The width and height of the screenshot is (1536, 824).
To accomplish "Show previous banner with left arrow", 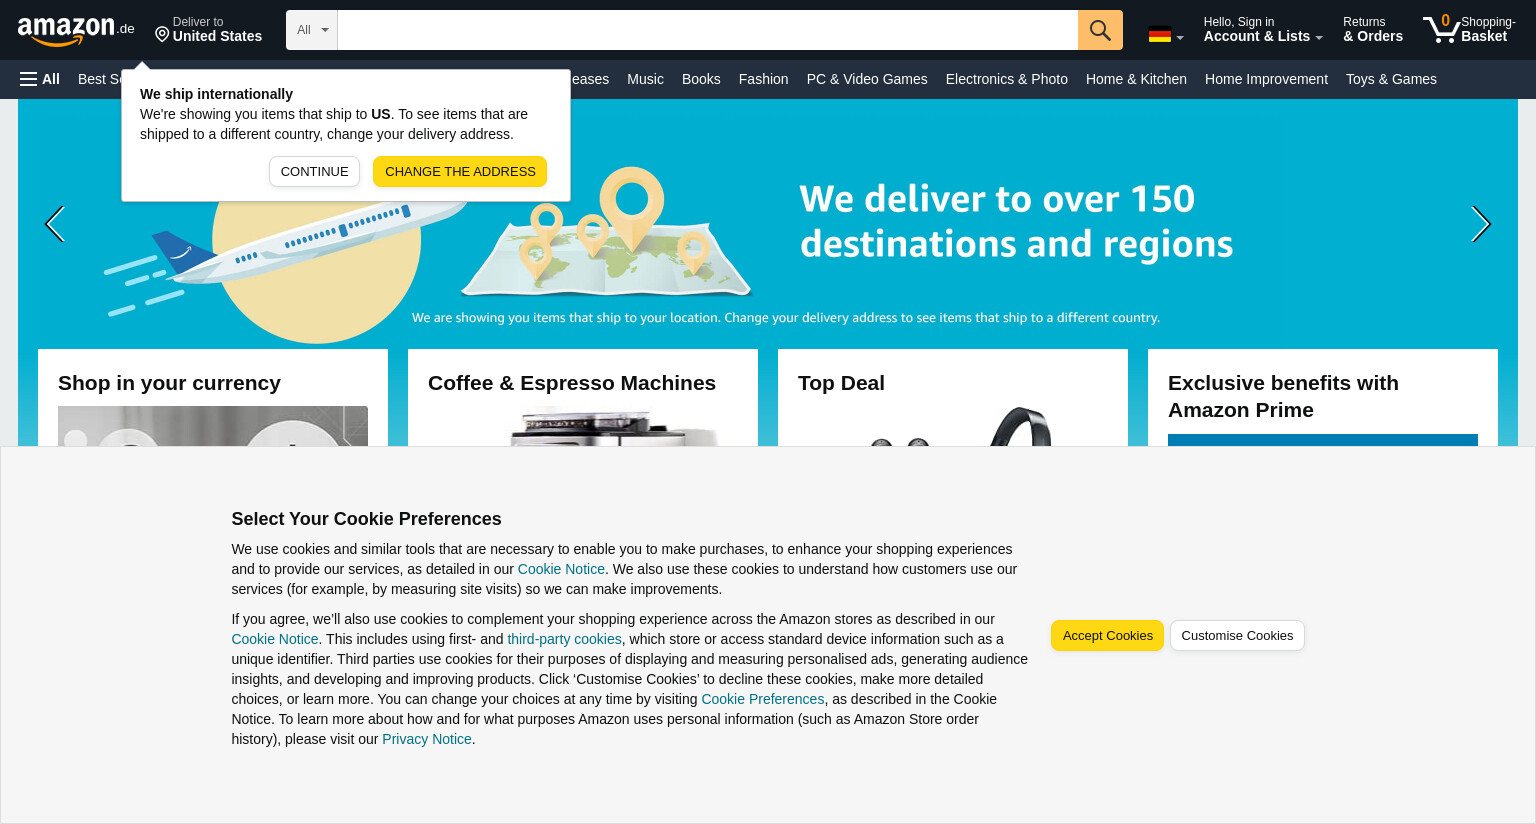I will pyautogui.click(x=55, y=224).
